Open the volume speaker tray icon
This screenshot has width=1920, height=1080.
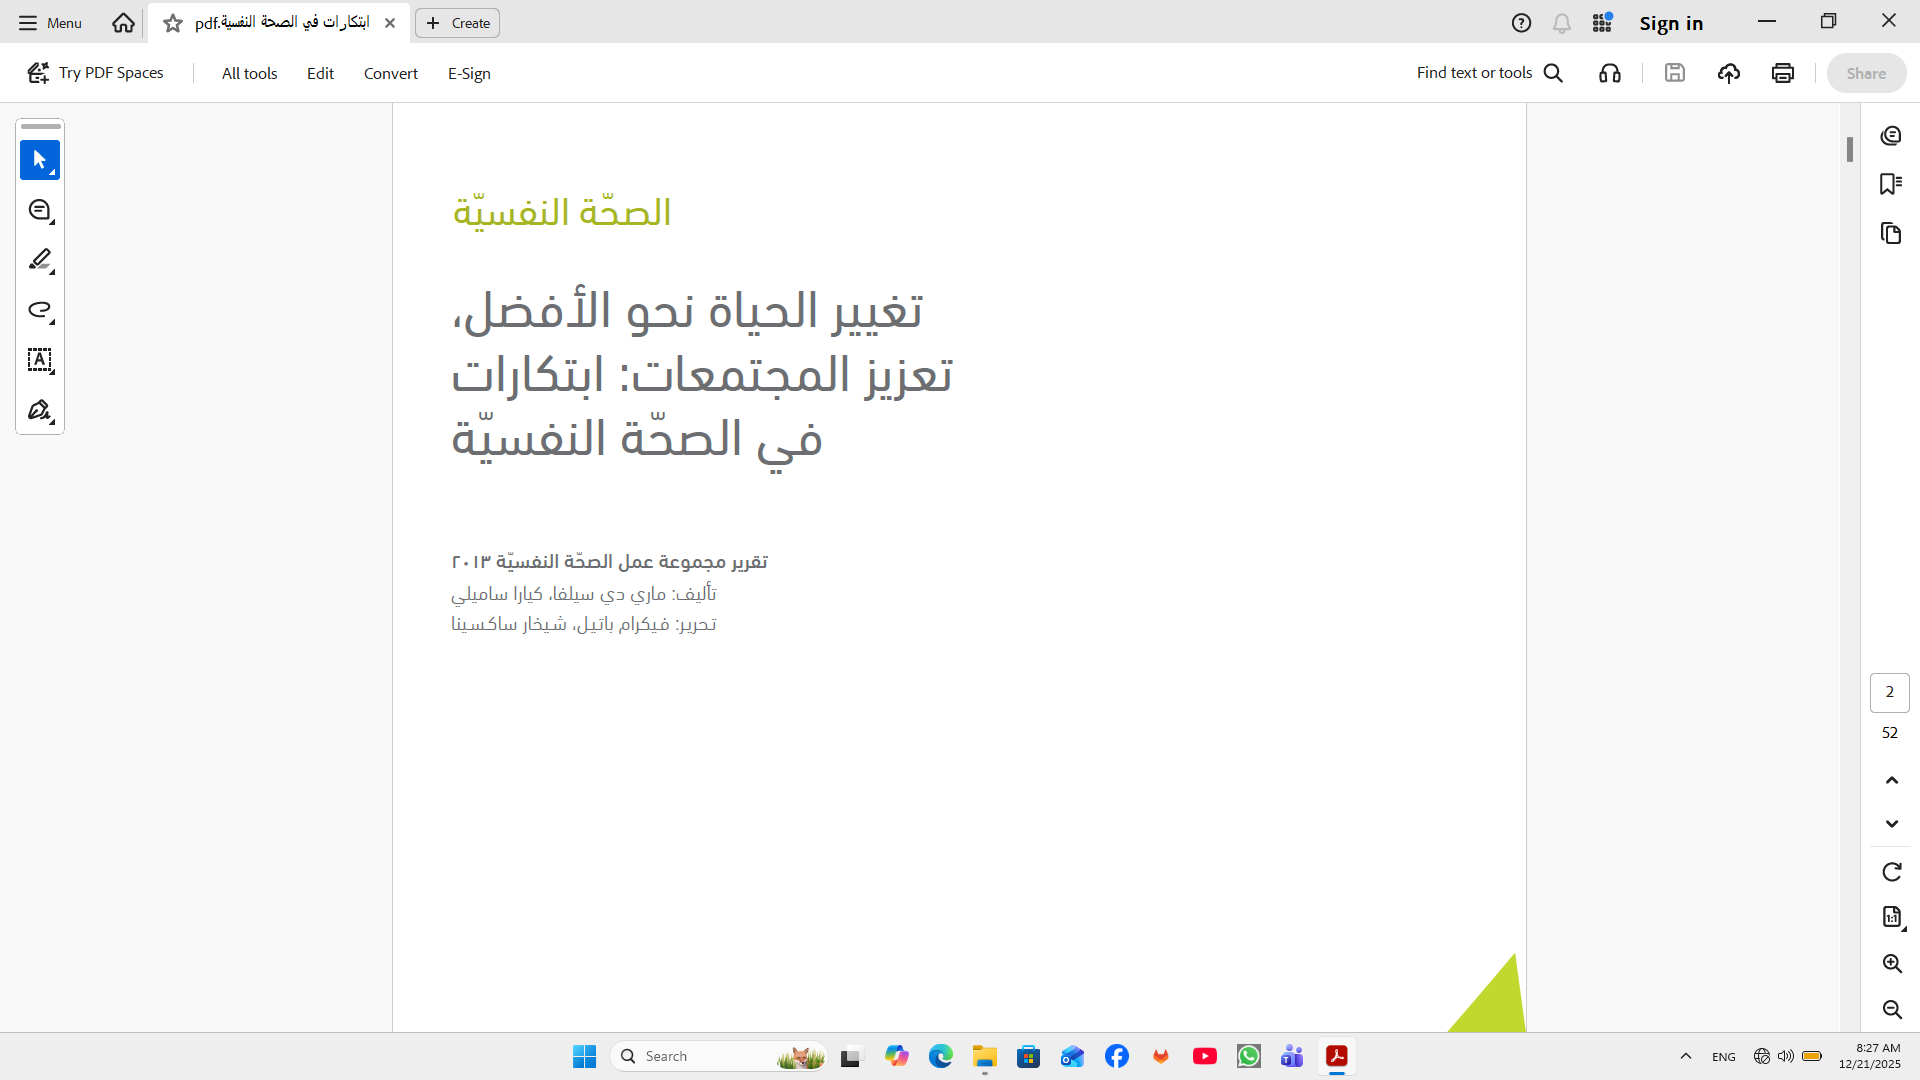(1786, 1056)
